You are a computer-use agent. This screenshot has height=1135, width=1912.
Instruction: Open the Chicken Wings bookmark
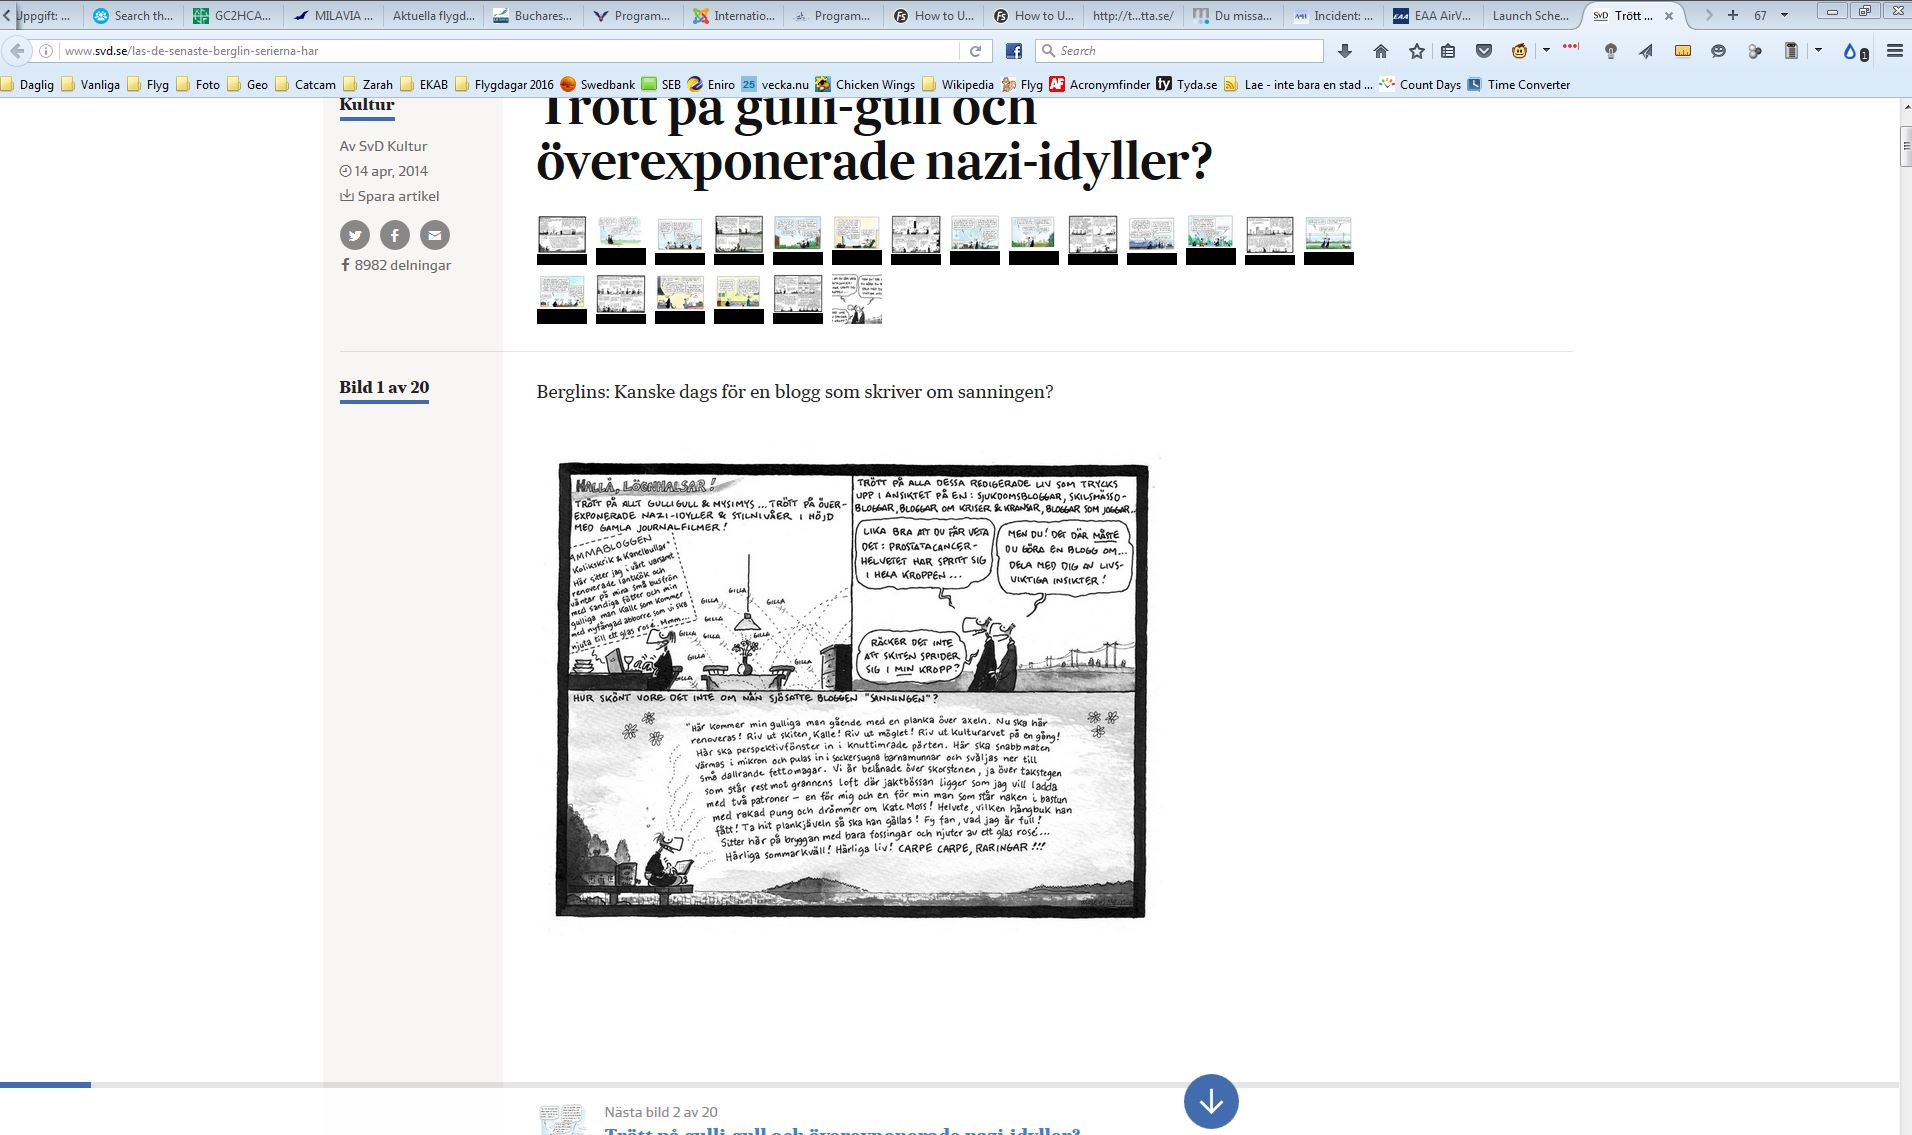[864, 85]
